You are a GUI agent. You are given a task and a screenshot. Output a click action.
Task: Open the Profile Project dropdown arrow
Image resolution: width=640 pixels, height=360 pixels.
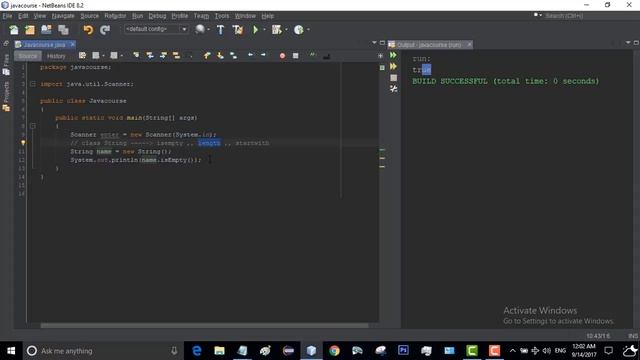click(308, 29)
